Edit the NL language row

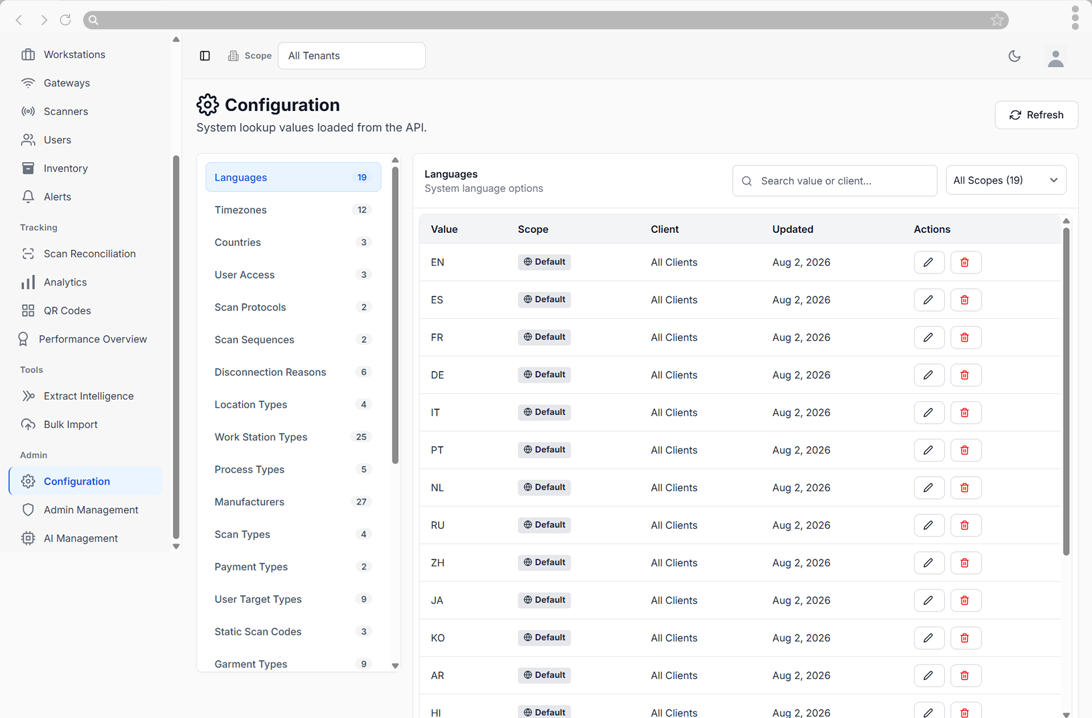point(928,488)
